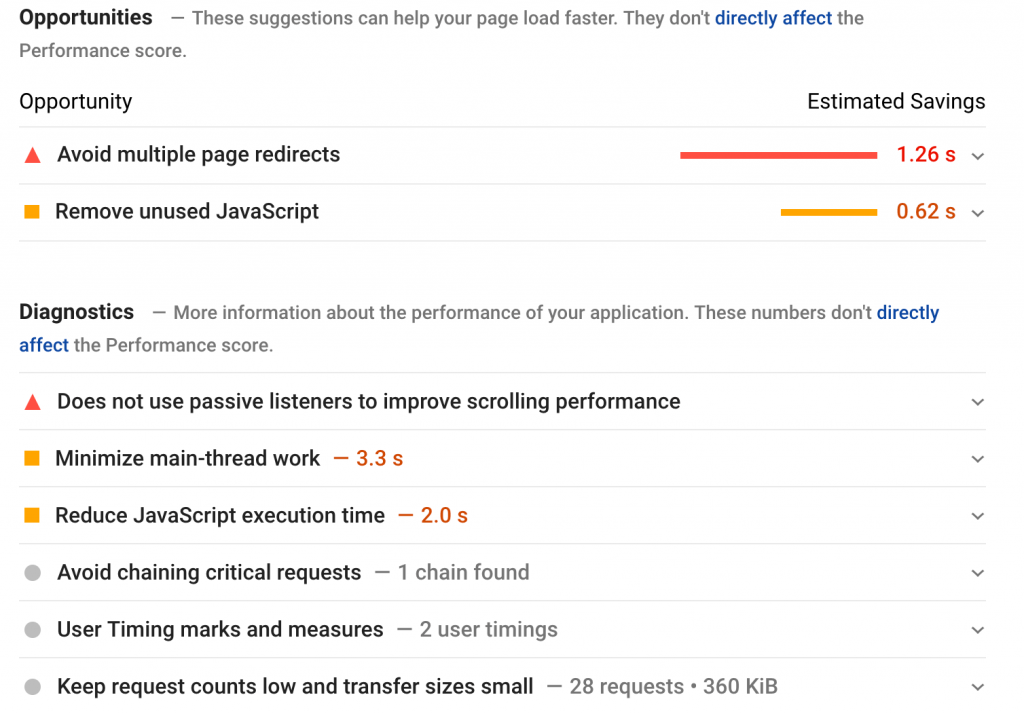
Task: Click gray circle beside Avoid chaining critical requests
Action: click(32, 573)
